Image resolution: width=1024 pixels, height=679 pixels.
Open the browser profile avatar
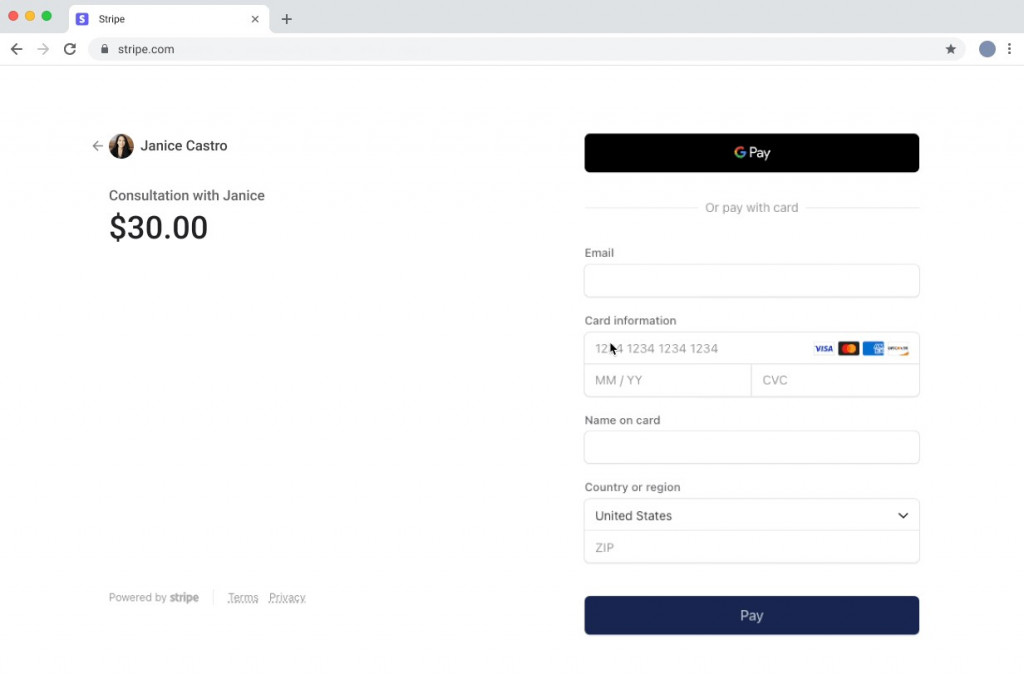point(987,48)
